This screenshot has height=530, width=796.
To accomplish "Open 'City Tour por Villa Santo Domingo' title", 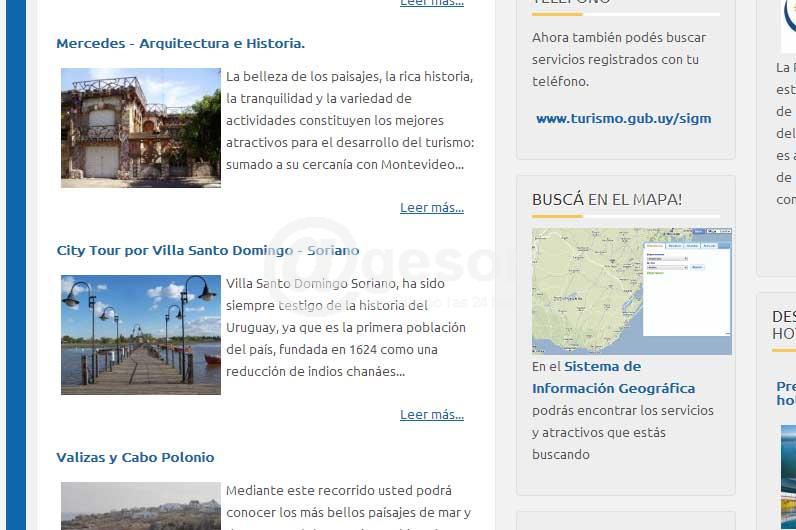I will click(x=207, y=251).
